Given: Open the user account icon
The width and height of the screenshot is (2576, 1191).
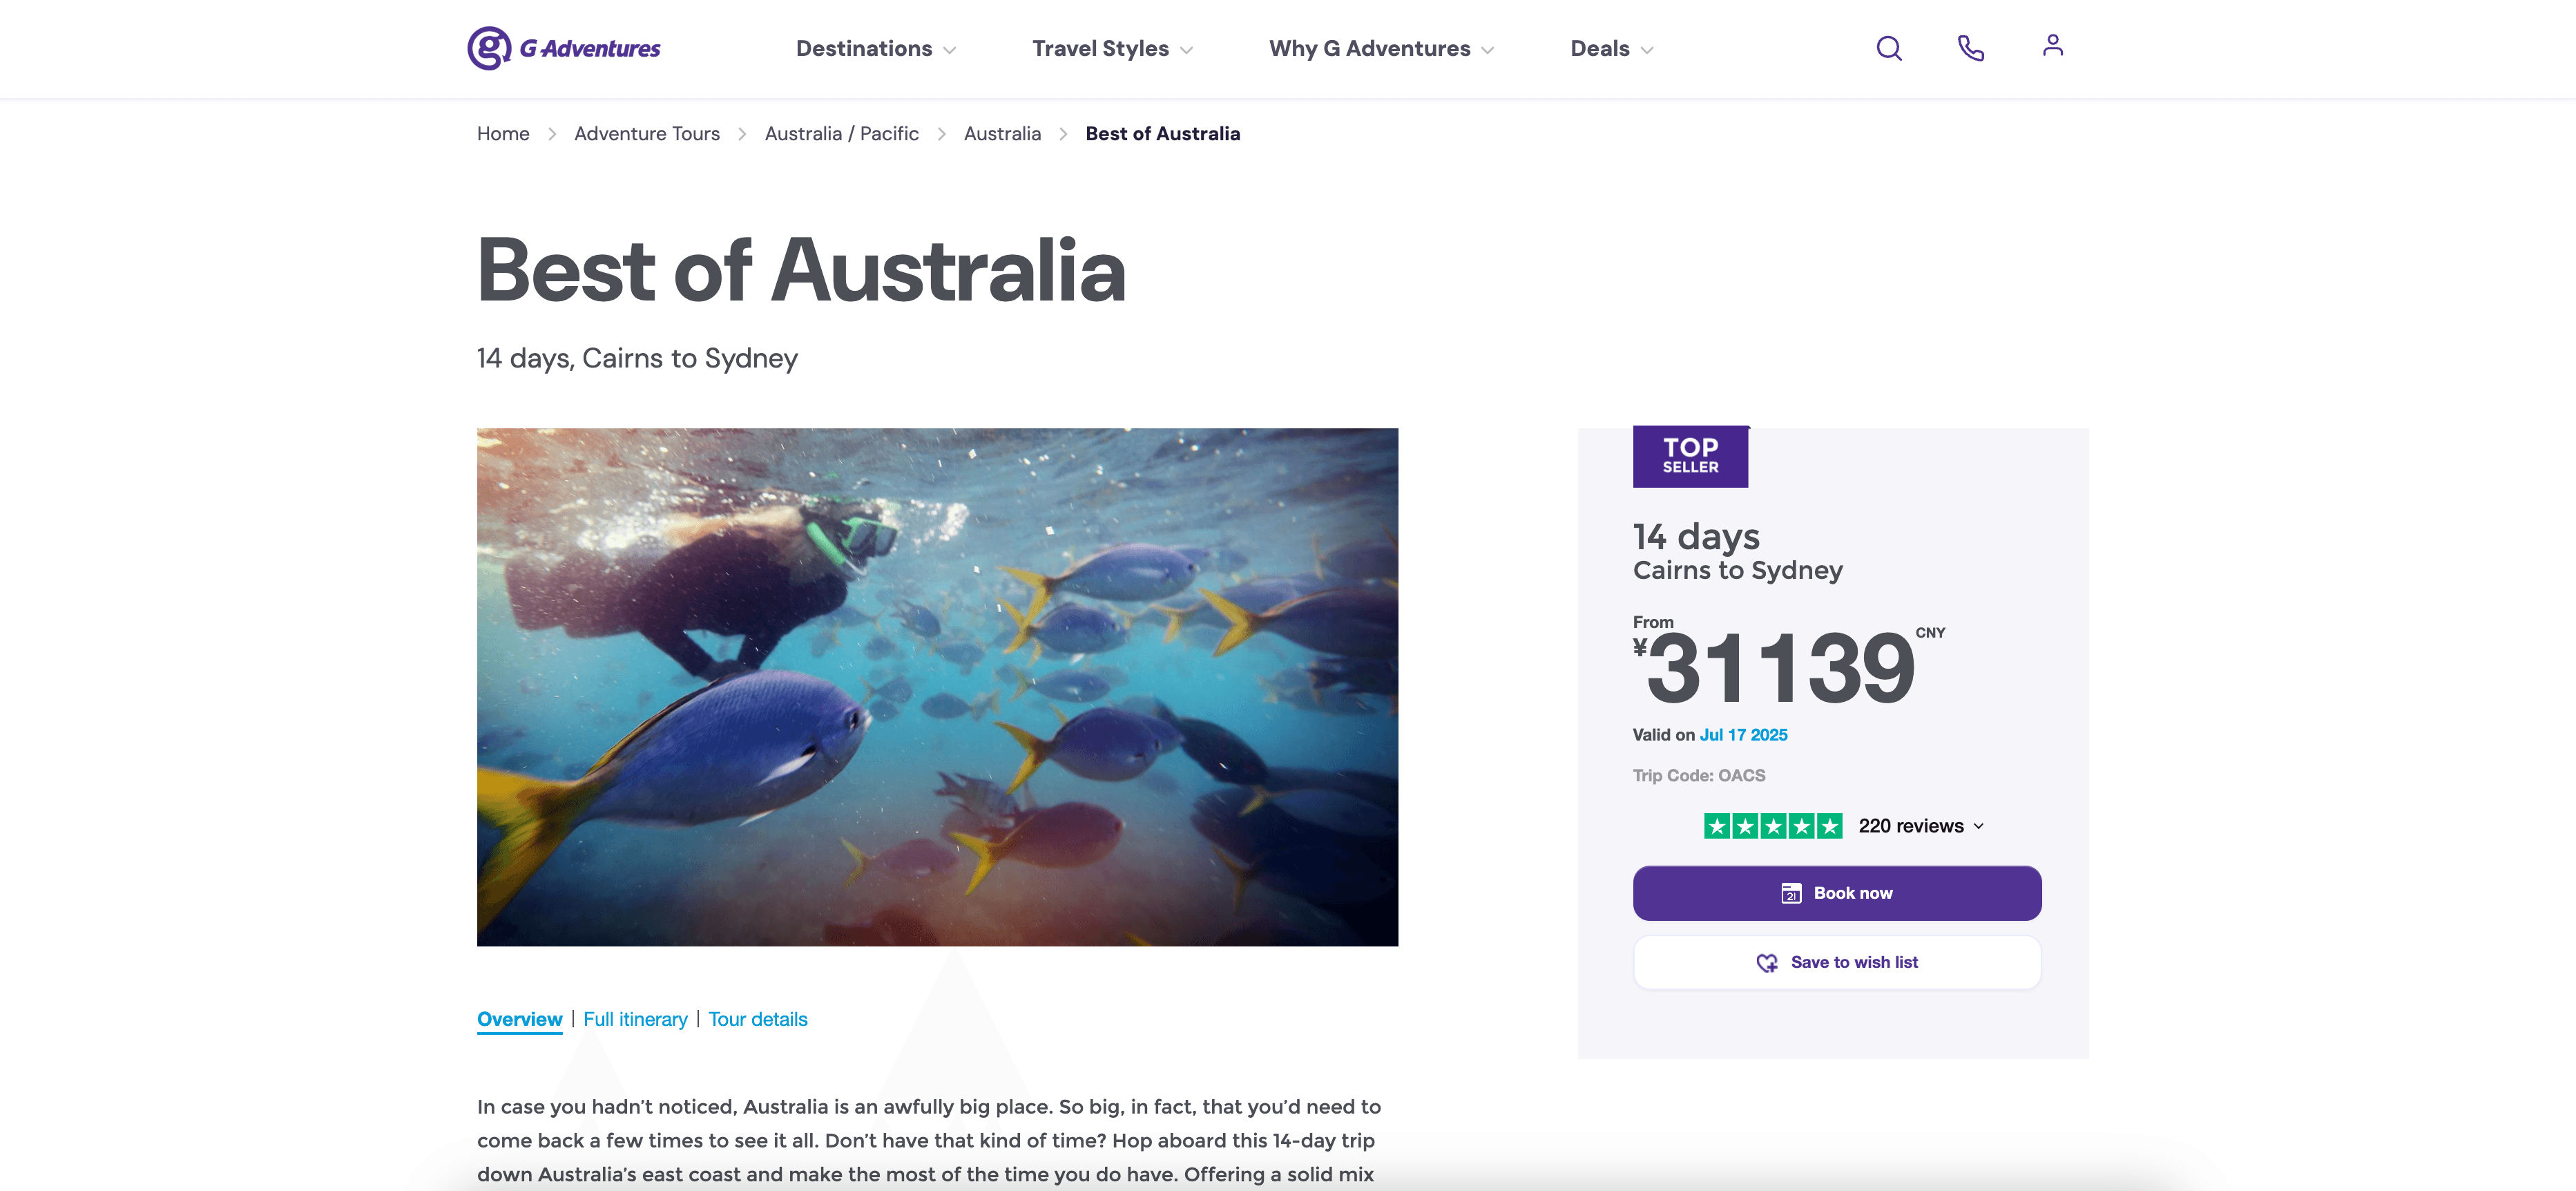Looking at the screenshot, I should coord(2052,46).
